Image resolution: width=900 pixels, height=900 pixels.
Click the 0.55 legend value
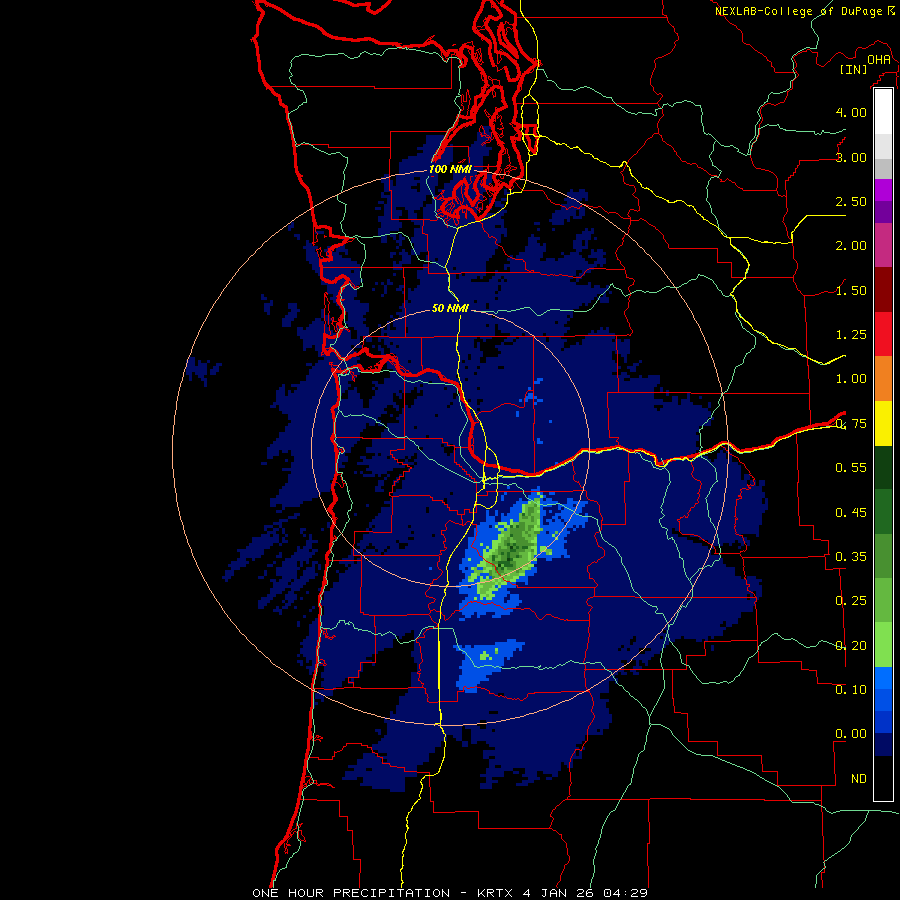click(x=851, y=468)
